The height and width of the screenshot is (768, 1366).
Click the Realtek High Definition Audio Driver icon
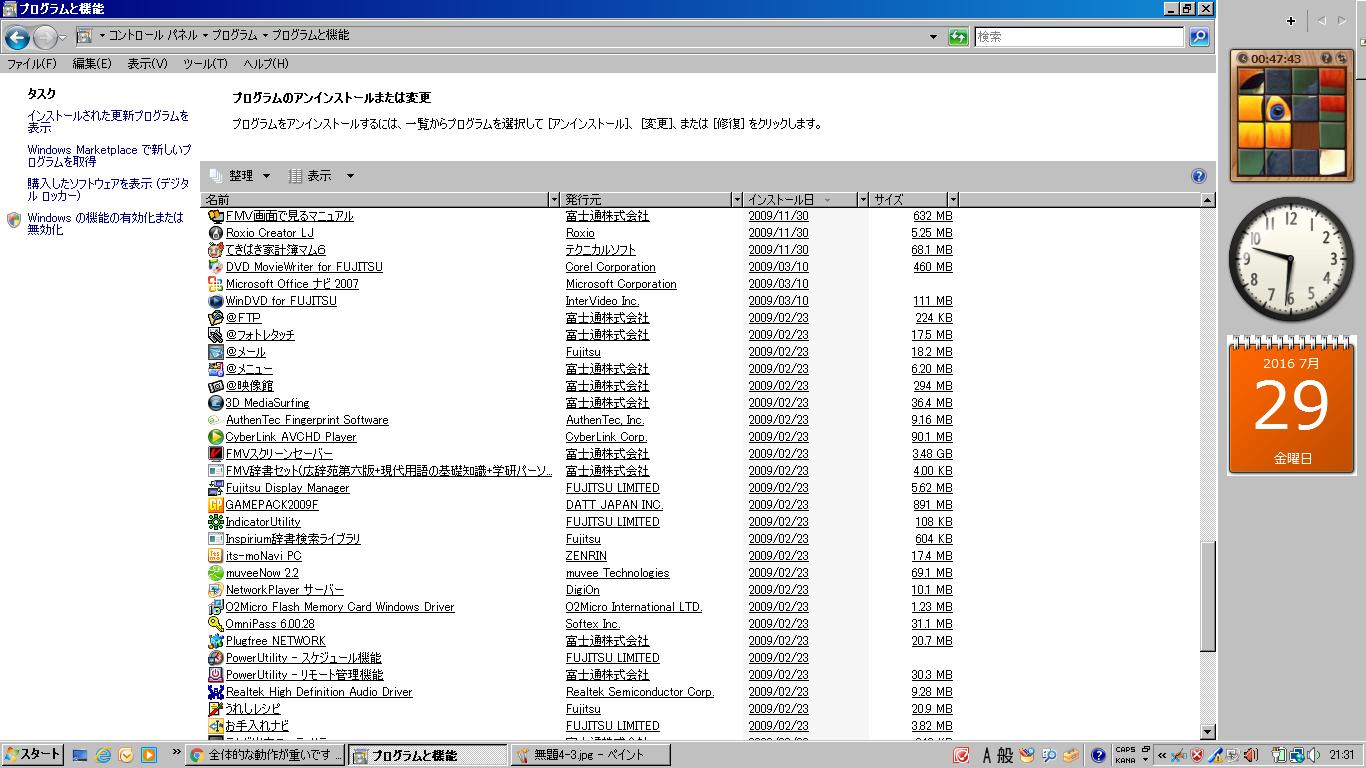pos(215,692)
